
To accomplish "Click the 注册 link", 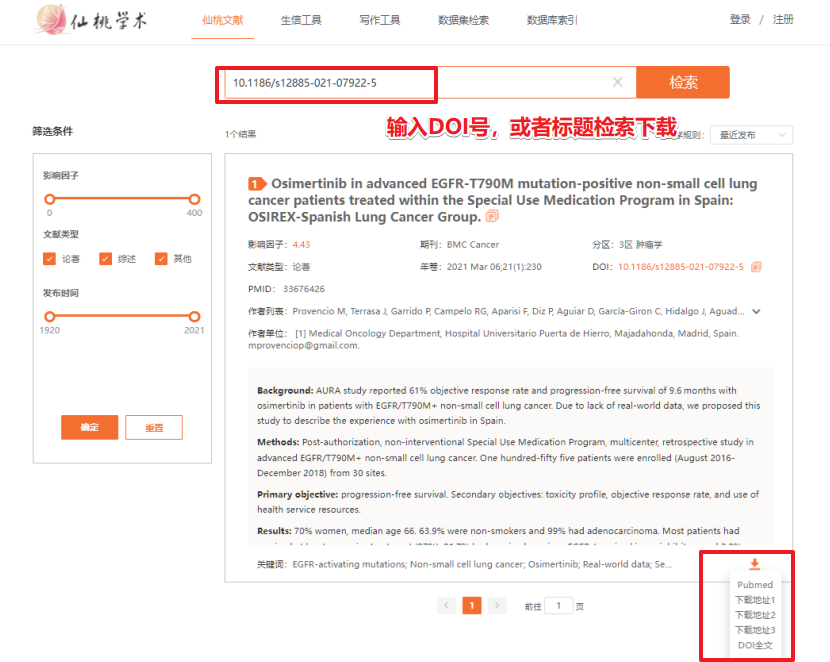I will coord(783,20).
